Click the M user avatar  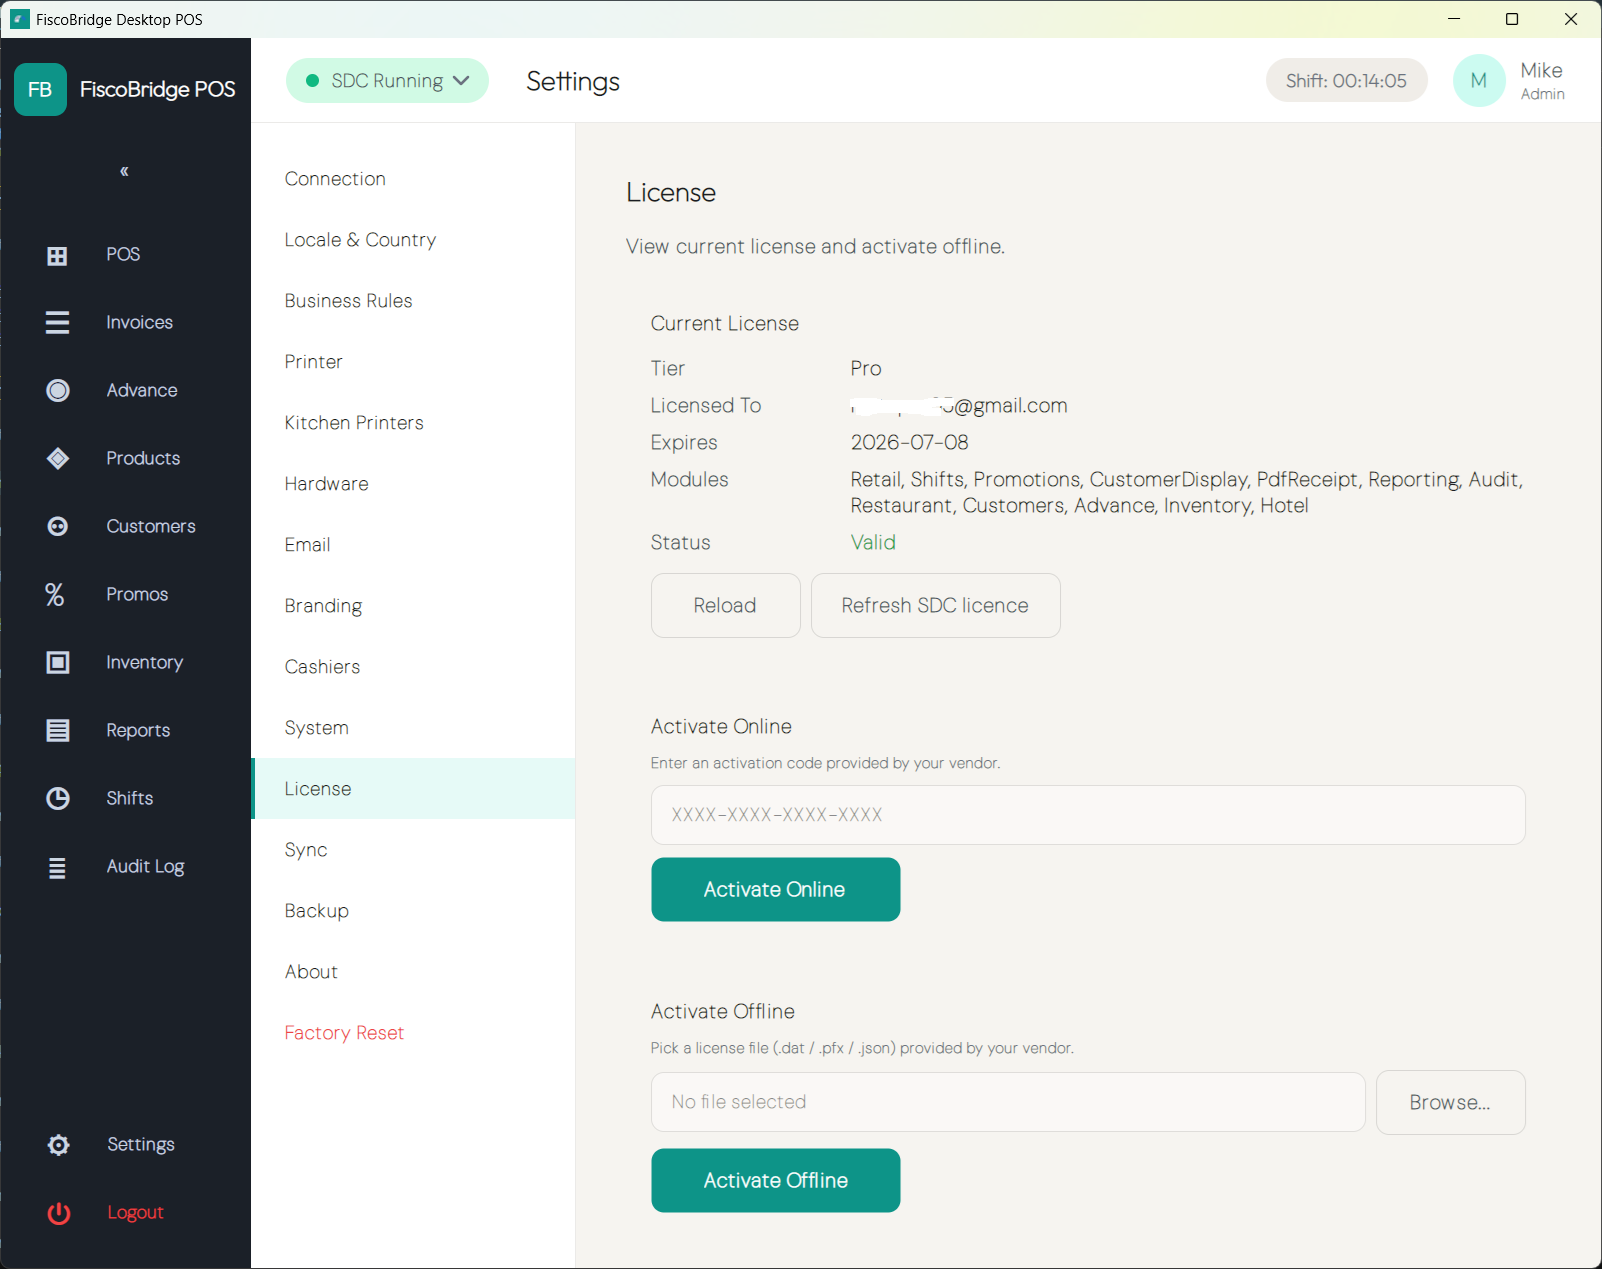(x=1479, y=81)
